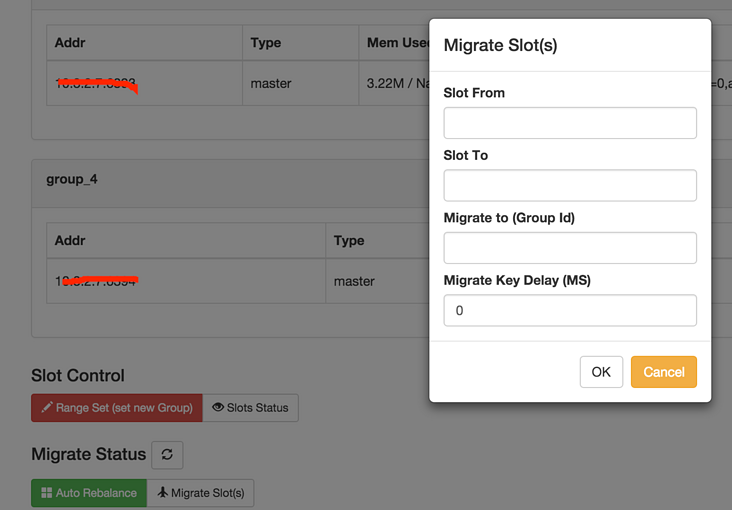
Task: Click the grid icon on Auto Rebalance
Action: click(47, 493)
